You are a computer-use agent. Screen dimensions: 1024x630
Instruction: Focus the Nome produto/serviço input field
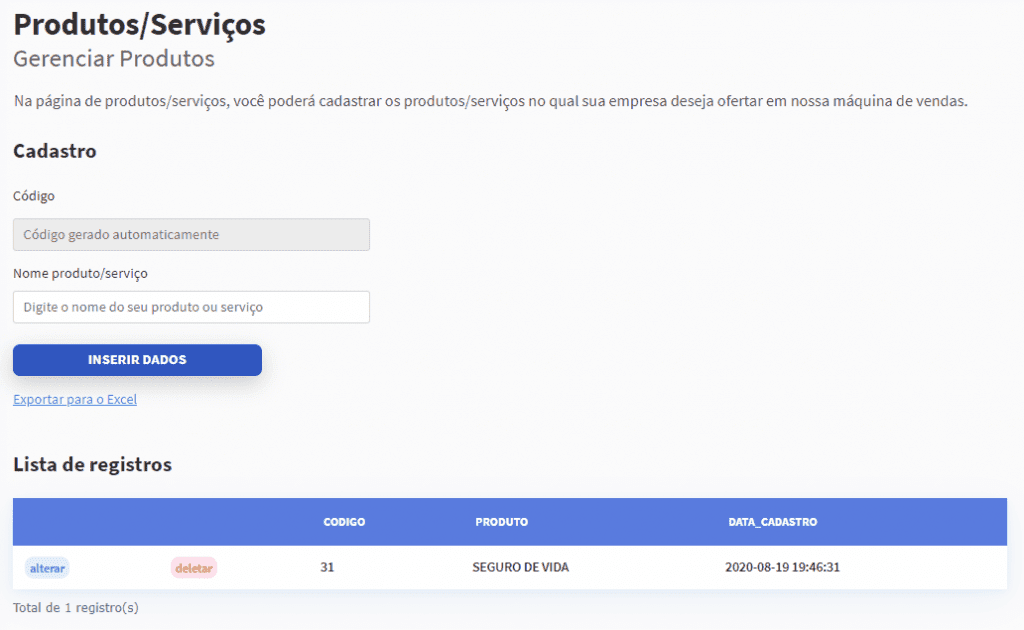(x=191, y=307)
